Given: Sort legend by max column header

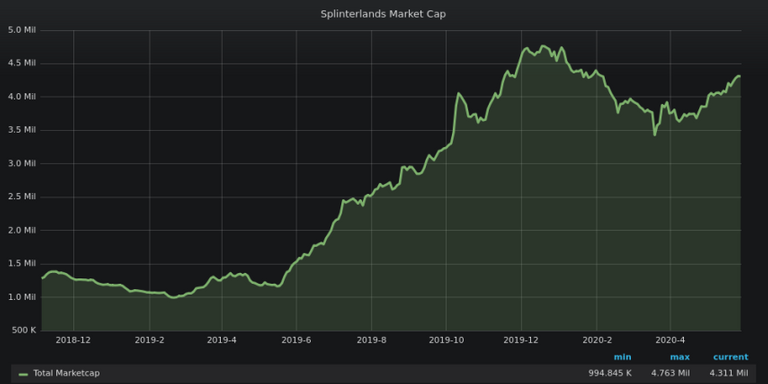Looking at the screenshot, I should (x=680, y=357).
